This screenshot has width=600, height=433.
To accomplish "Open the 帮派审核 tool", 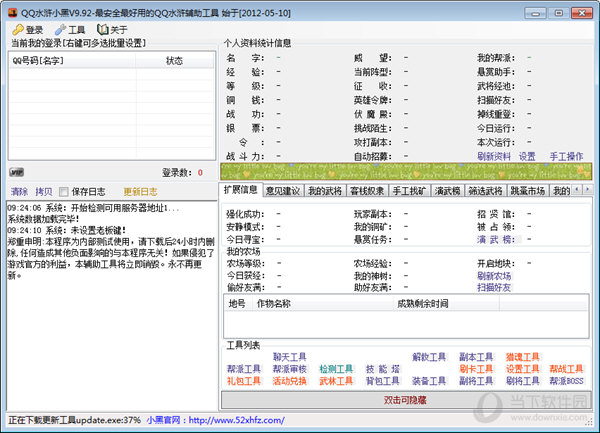I will 290,369.
